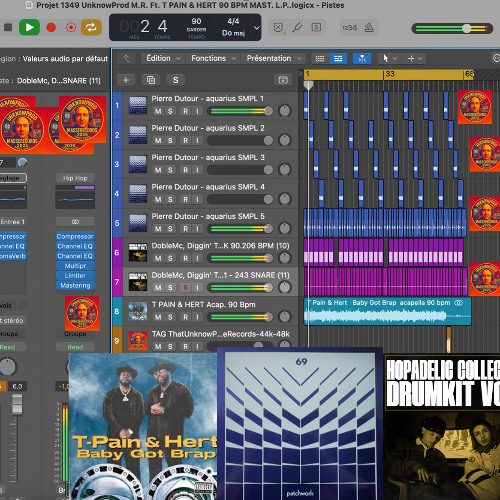The width and height of the screenshot is (500, 500).
Task: Click the T PAIN & HERT track icon
Action: click(138, 311)
